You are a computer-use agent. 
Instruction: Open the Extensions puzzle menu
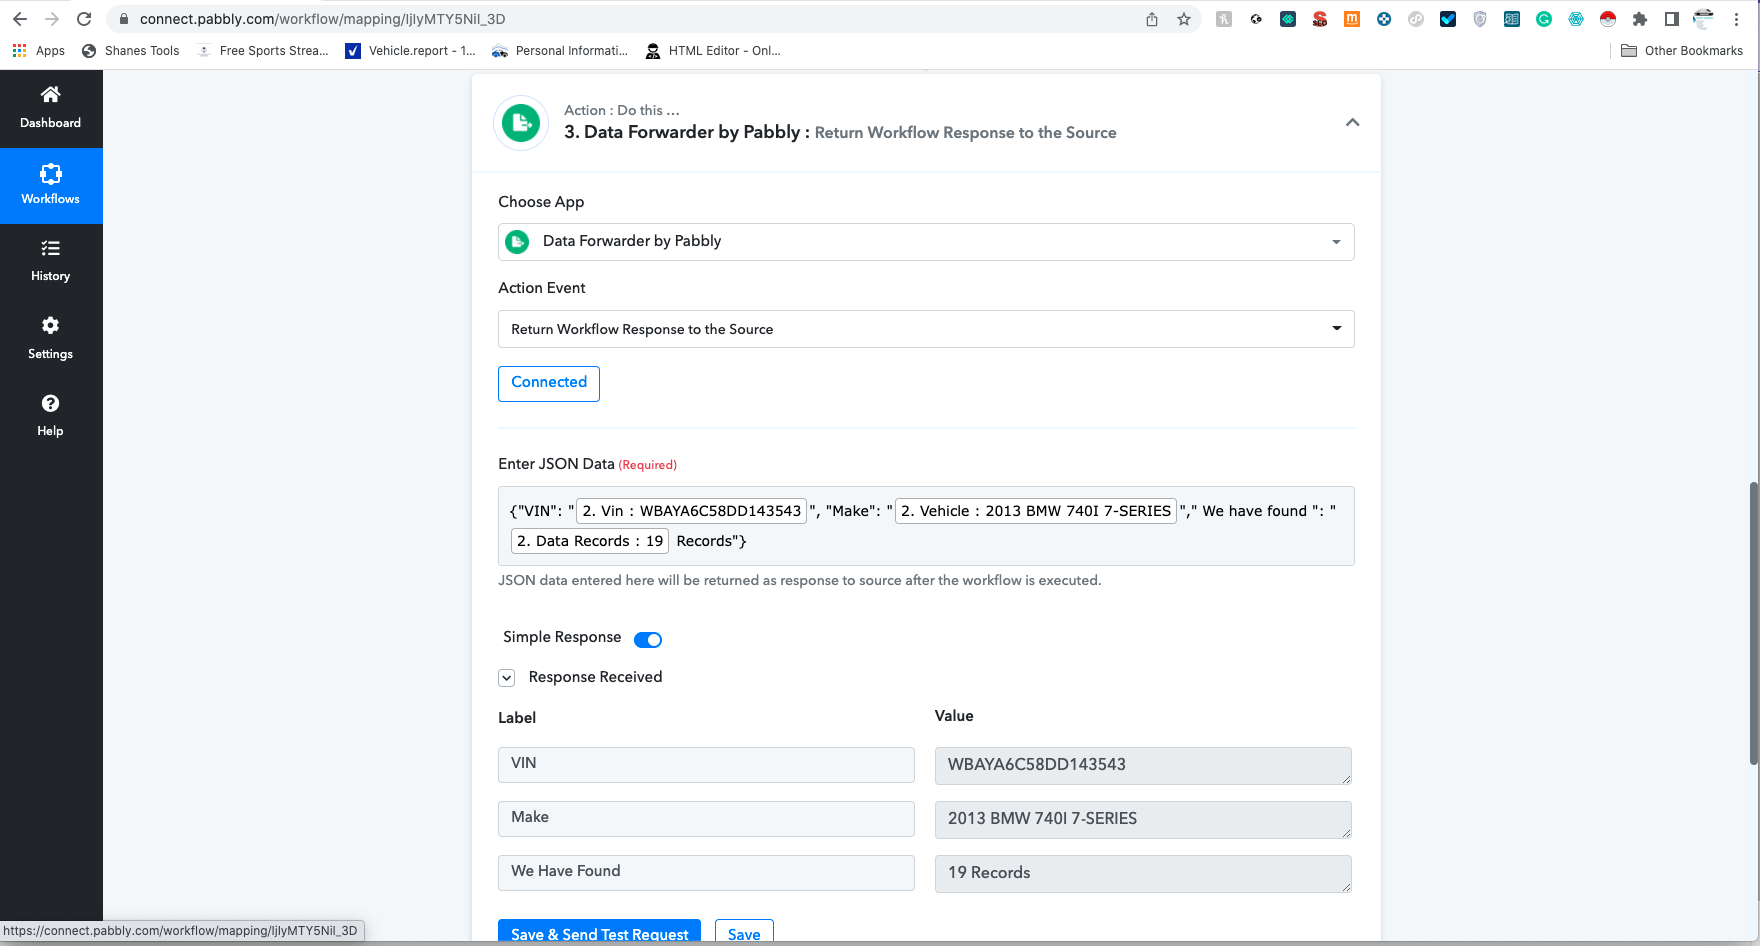click(1640, 19)
